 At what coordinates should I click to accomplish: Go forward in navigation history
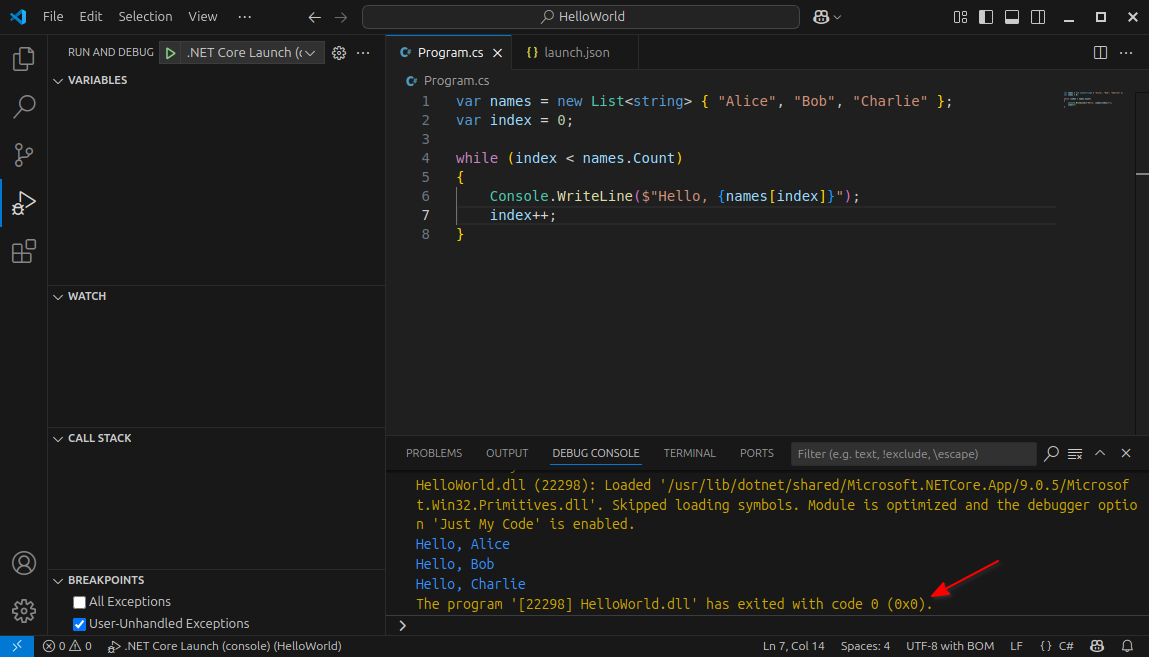(x=341, y=17)
